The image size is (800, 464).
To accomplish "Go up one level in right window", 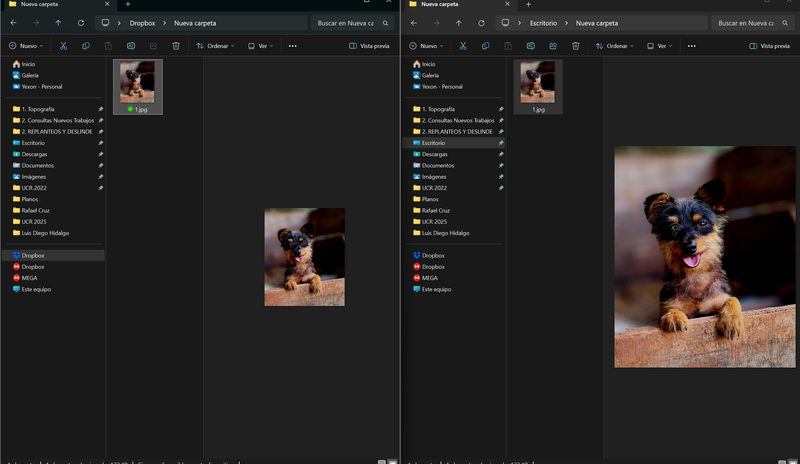I will (x=458, y=22).
